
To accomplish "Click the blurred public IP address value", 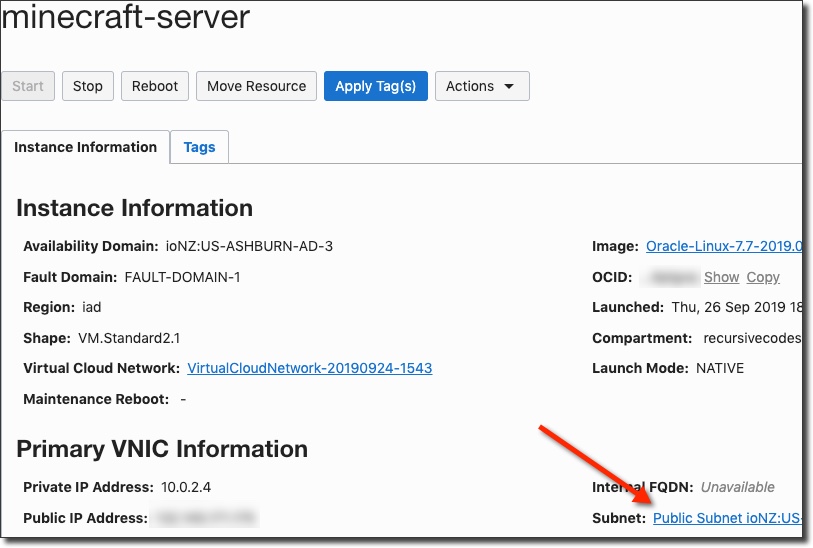I will click(x=205, y=518).
